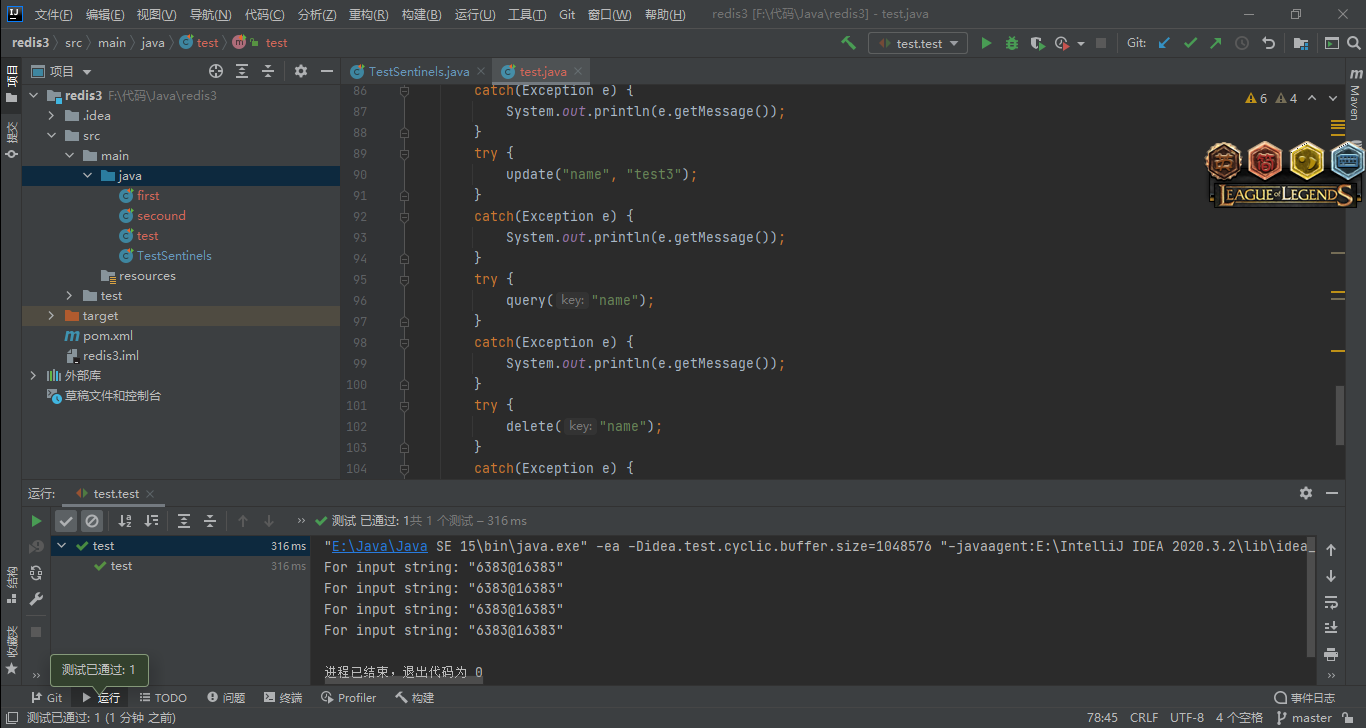1366x728 pixels.
Task: Open Run panel settings gear
Action: click(x=1305, y=493)
